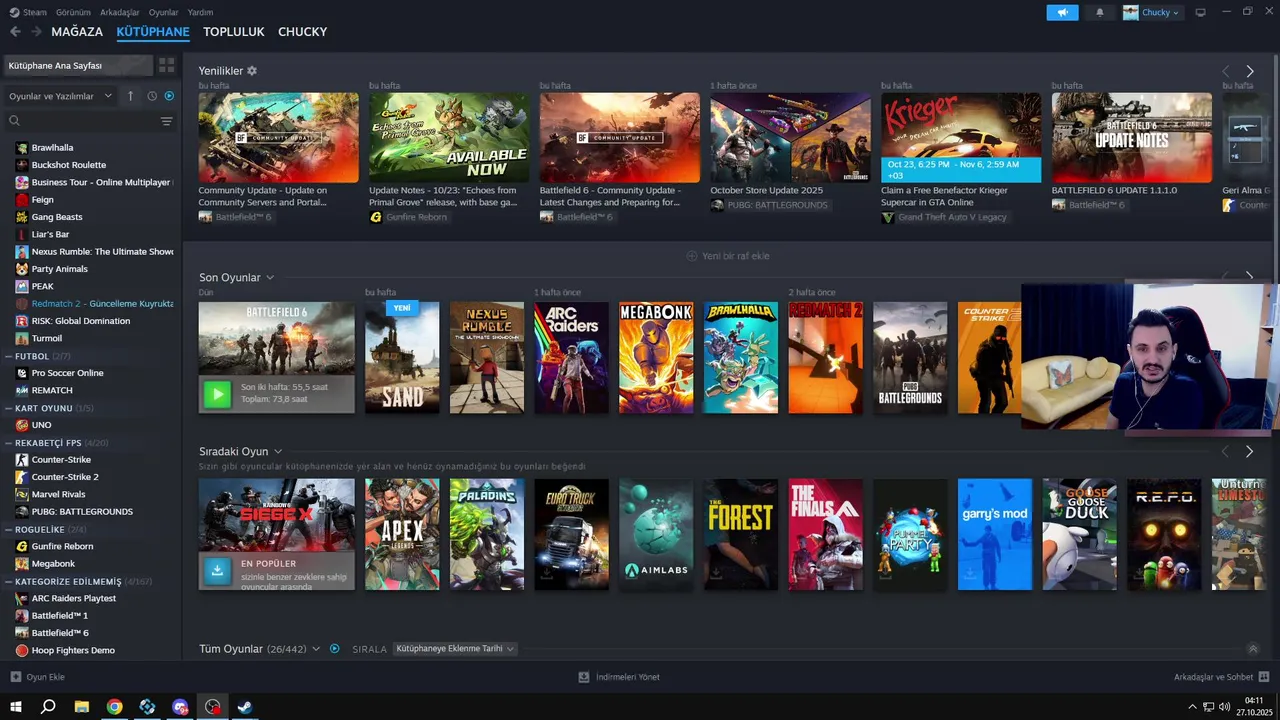1280x720 pixels.
Task: Open the Arkadaşlar menu
Action: [x=120, y=12]
